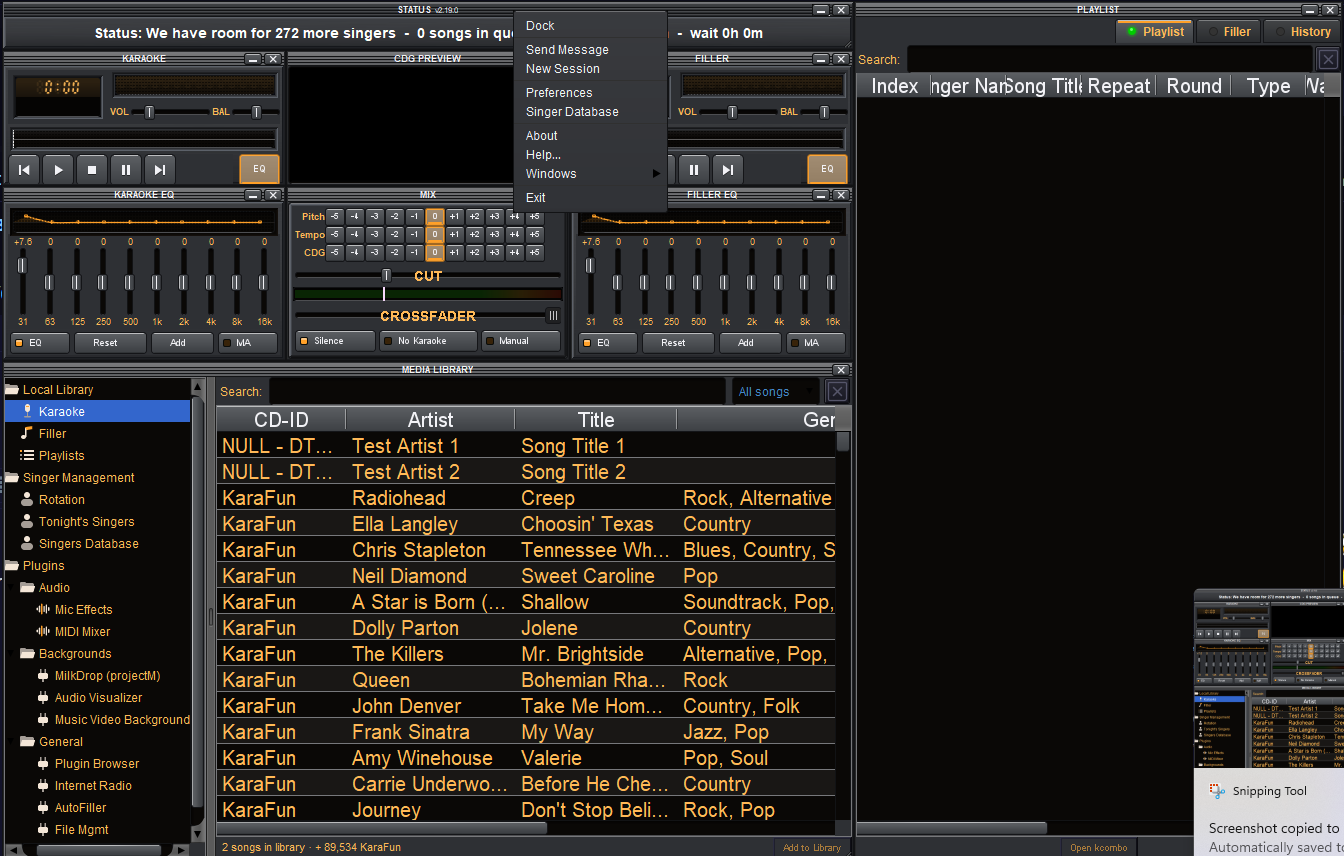Open the Internet Radio plugin
The image size is (1344, 856).
[x=93, y=785]
